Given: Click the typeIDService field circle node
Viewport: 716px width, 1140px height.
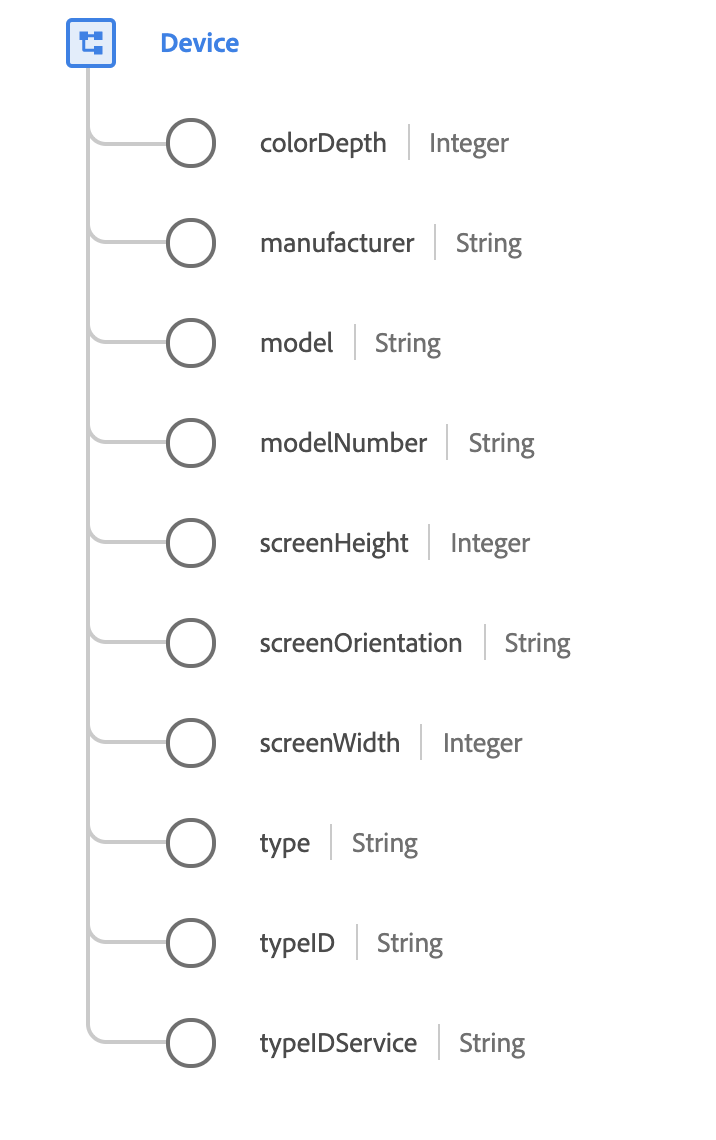Looking at the screenshot, I should (x=190, y=1043).
